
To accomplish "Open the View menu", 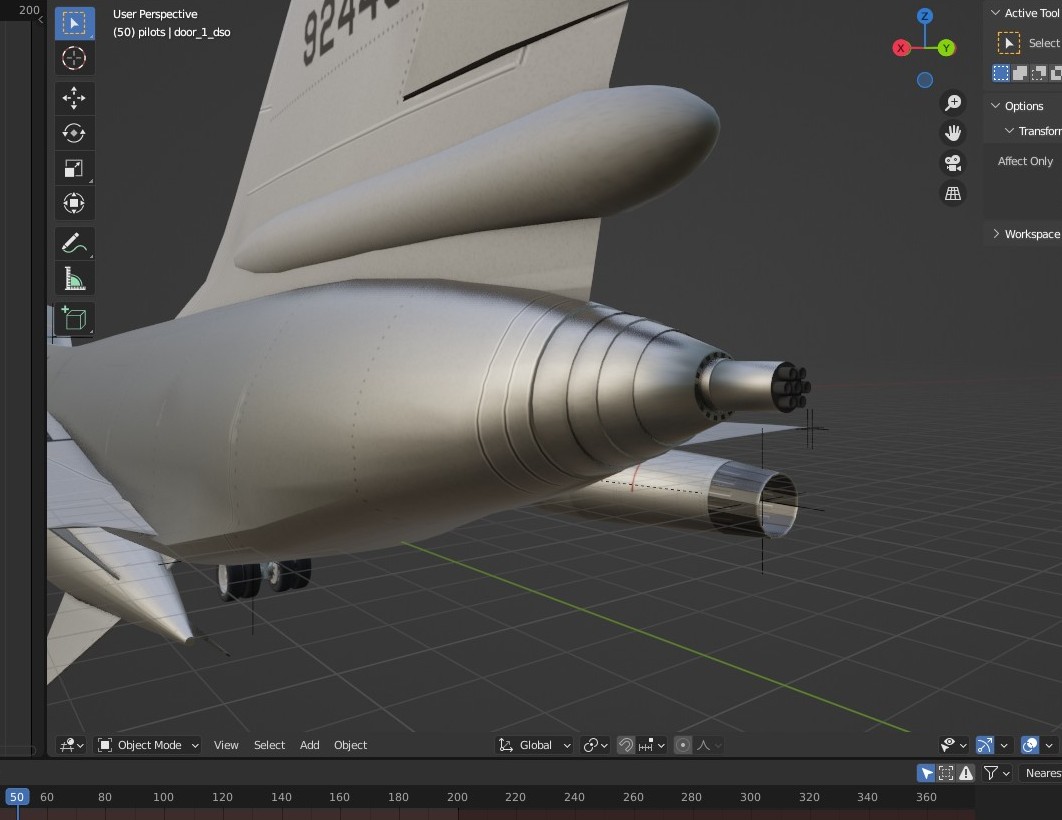I will point(226,745).
